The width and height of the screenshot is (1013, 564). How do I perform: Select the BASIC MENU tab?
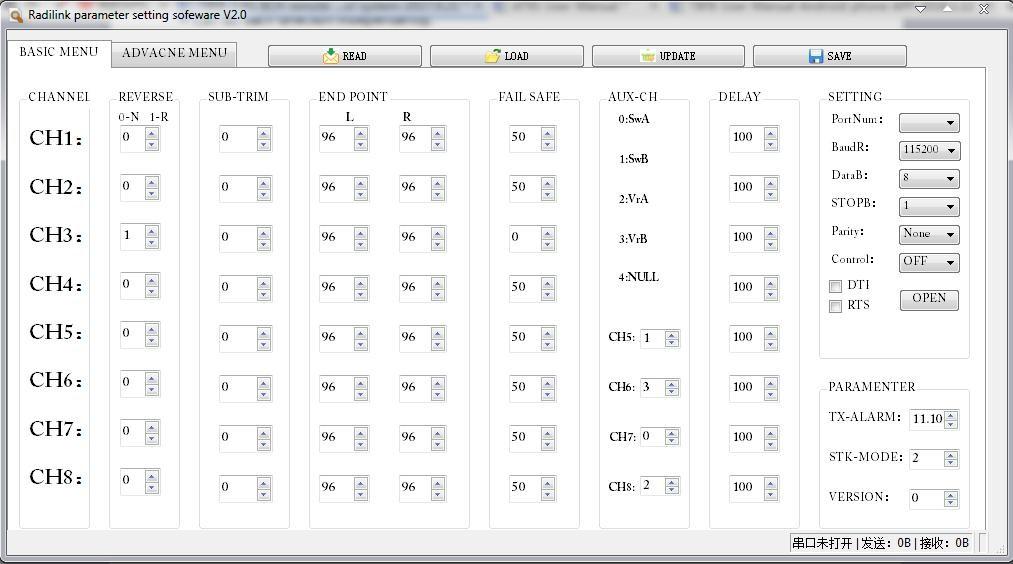(x=59, y=52)
